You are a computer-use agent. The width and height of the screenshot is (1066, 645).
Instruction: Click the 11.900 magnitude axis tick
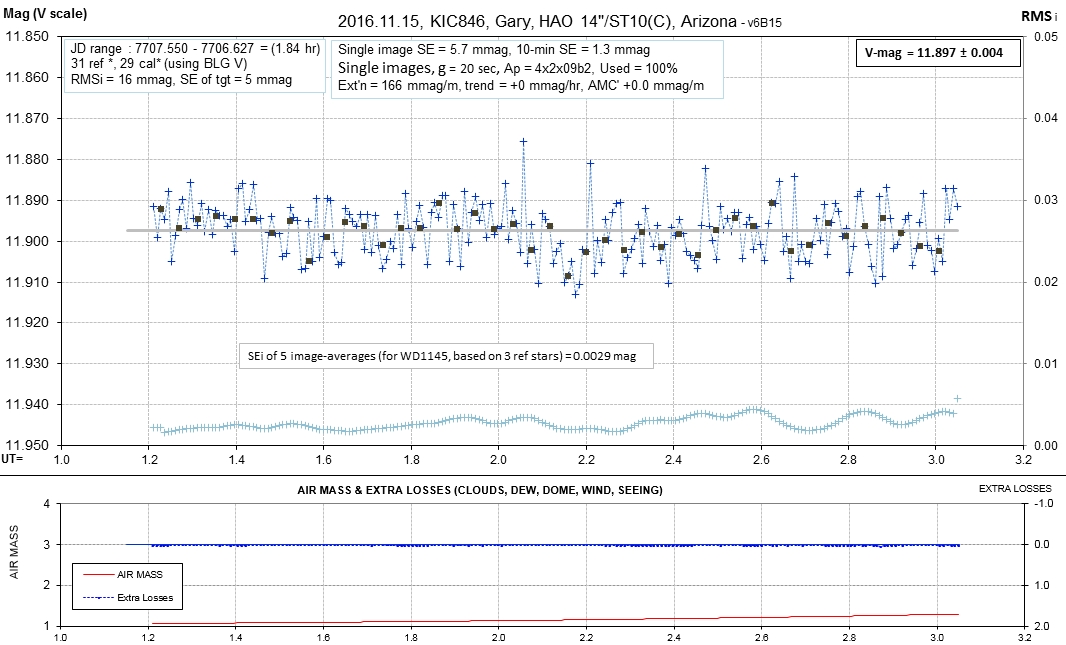(x=27, y=241)
